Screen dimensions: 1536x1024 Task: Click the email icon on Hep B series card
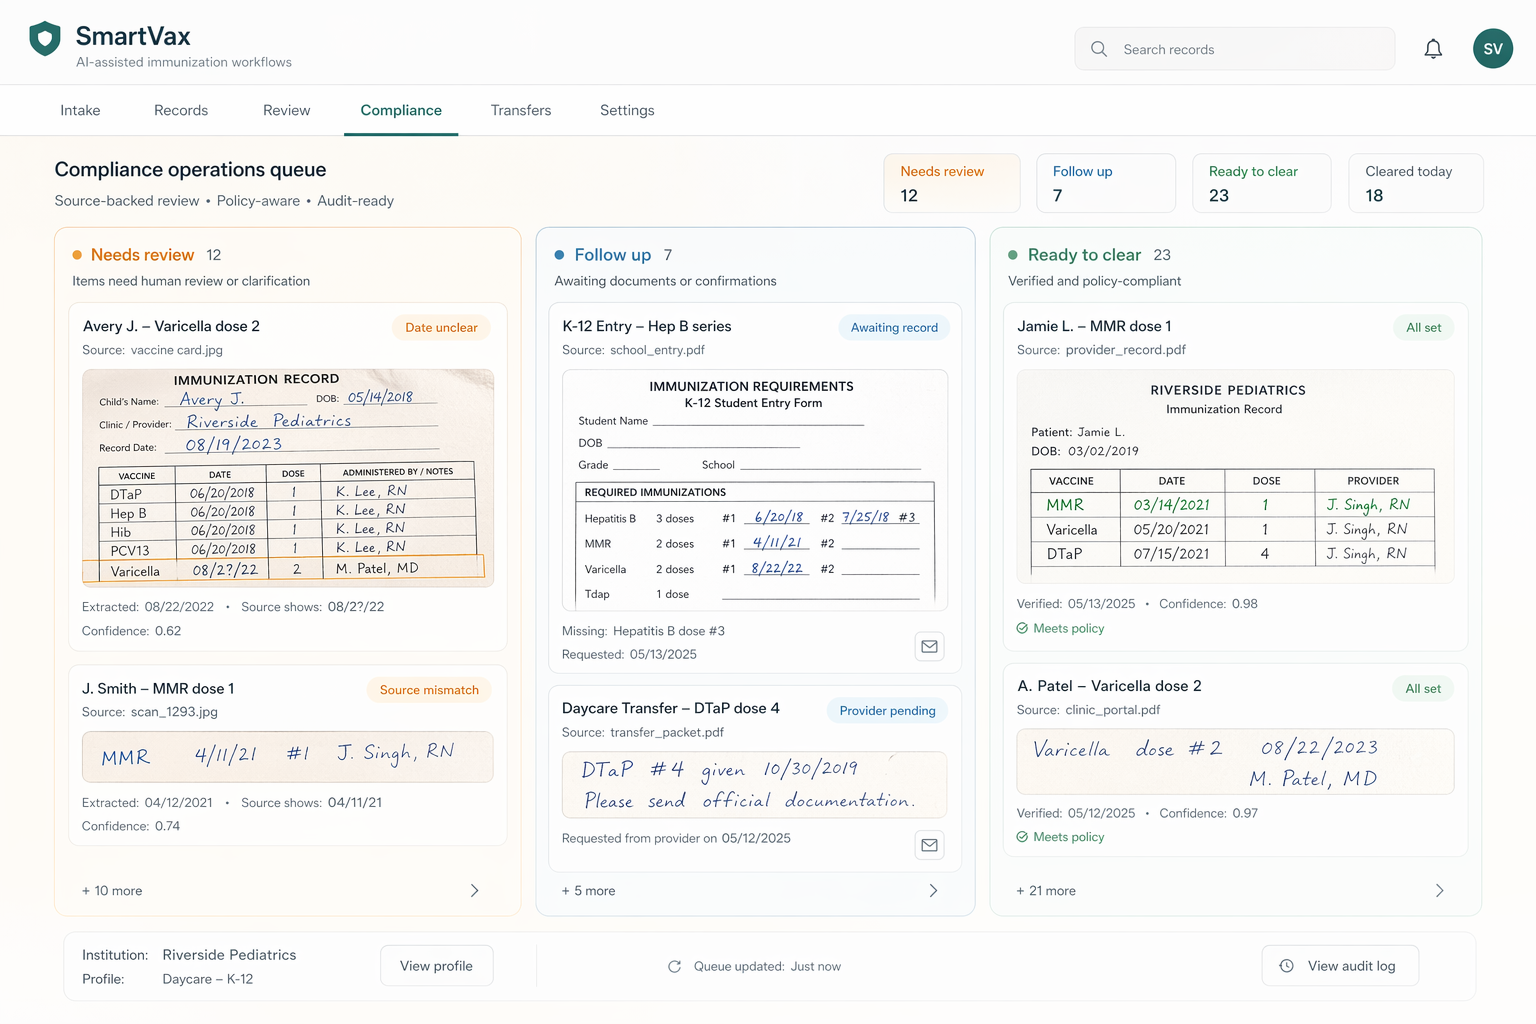[x=929, y=646]
